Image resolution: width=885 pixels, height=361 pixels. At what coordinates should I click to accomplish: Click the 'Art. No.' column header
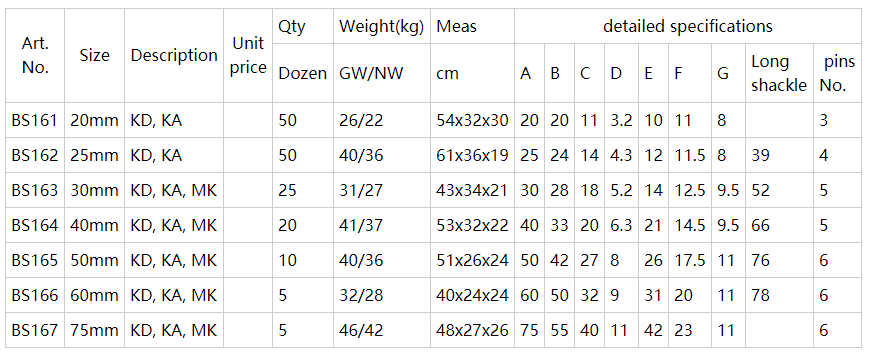[x=35, y=55]
